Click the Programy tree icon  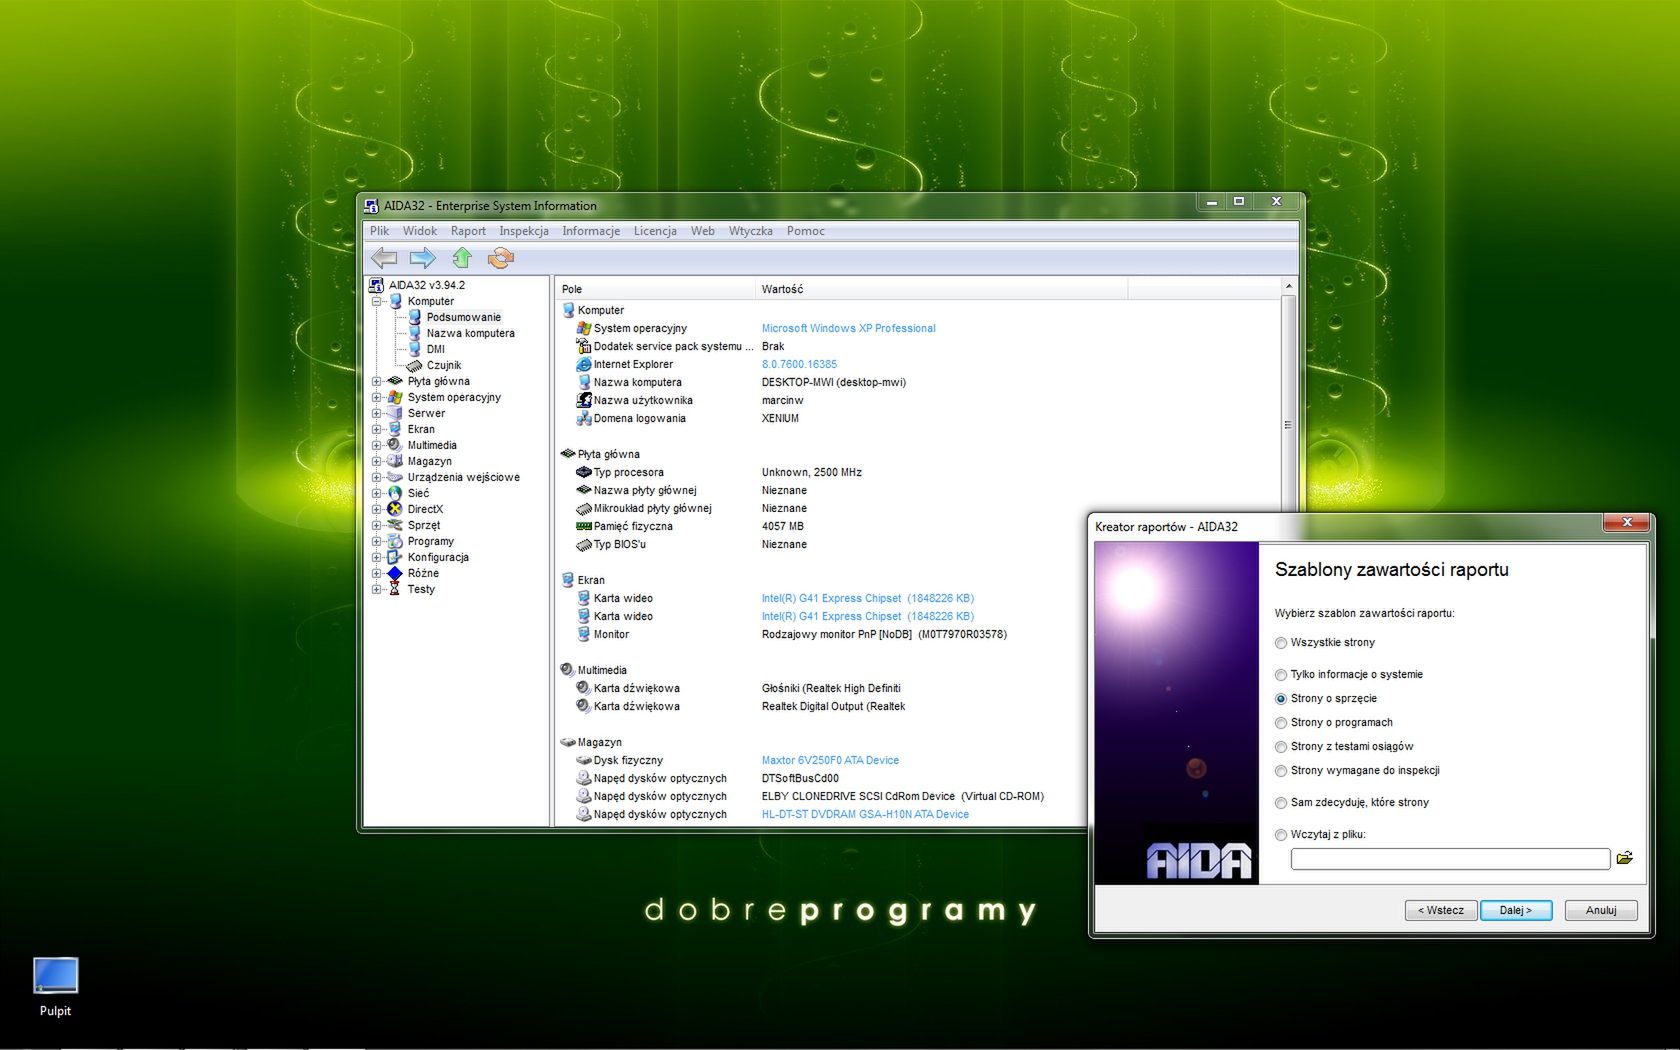coord(395,541)
